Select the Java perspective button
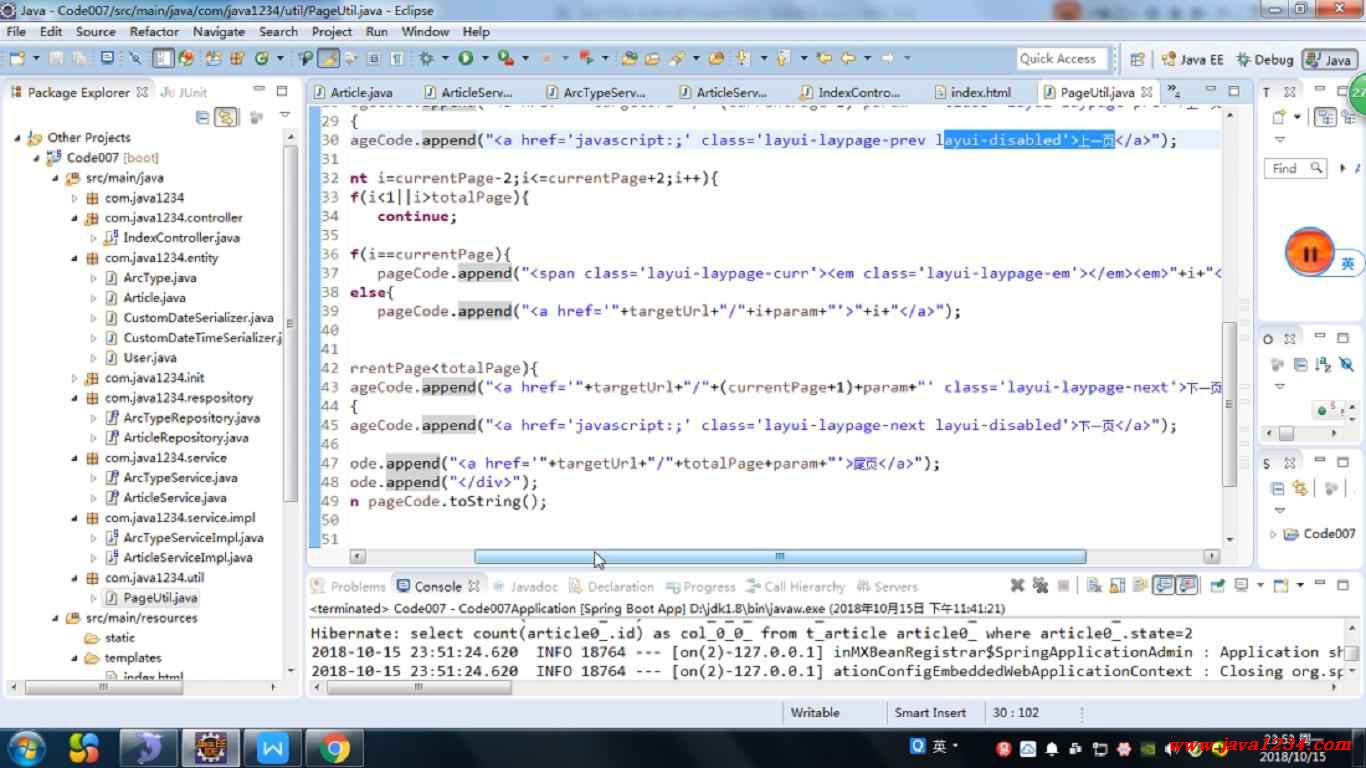Viewport: 1366px width, 768px height. pyautogui.click(x=1329, y=60)
